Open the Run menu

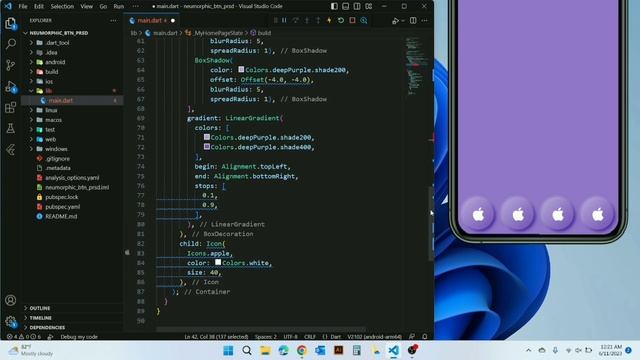pyautogui.click(x=118, y=6)
